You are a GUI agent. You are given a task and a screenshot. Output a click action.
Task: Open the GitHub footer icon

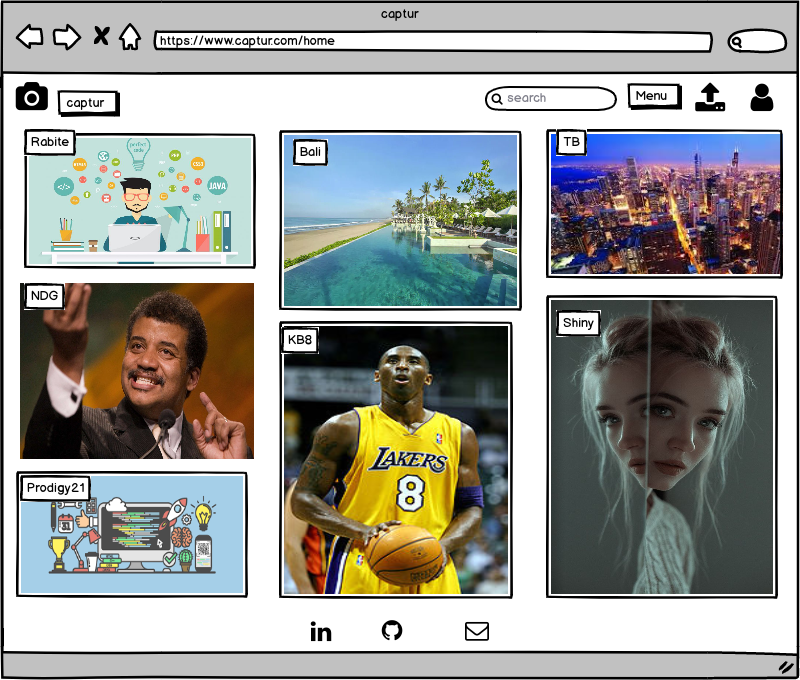(392, 631)
